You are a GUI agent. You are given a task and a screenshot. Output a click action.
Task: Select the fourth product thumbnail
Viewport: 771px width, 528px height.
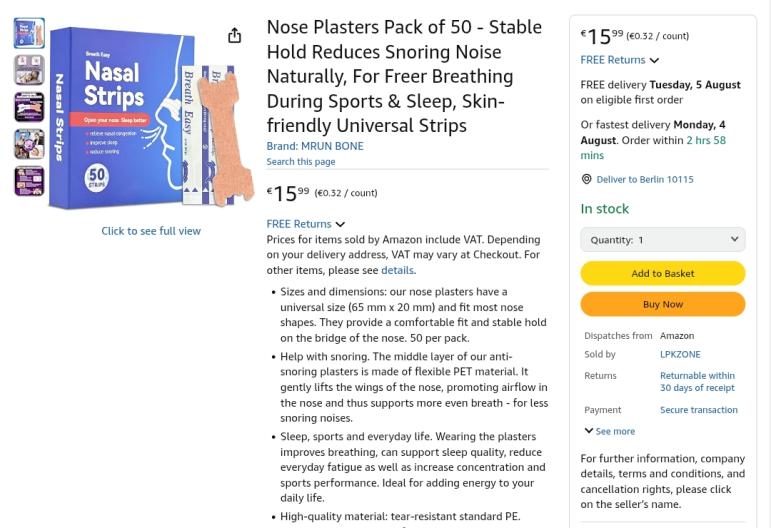(x=29, y=144)
